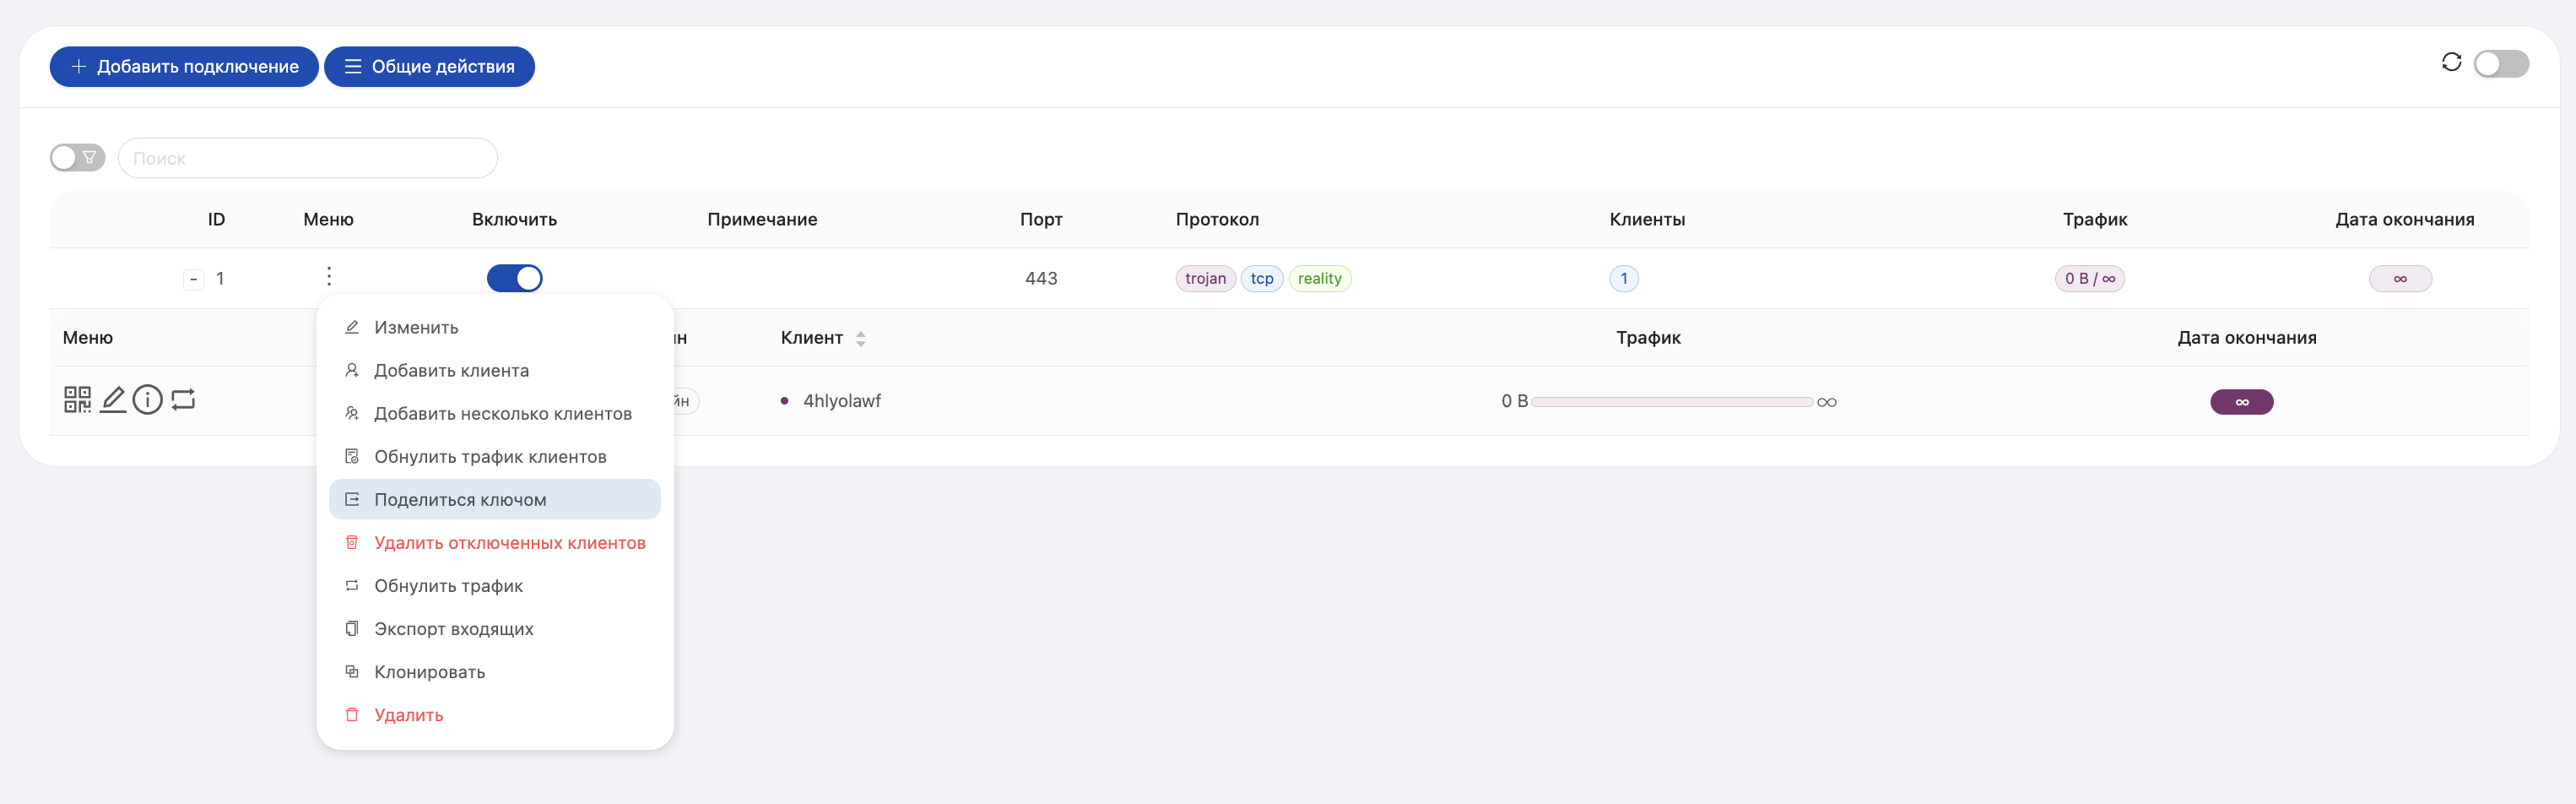Click the client edit pencil icon
Image resolution: width=2576 pixels, height=804 pixels.
(x=113, y=400)
